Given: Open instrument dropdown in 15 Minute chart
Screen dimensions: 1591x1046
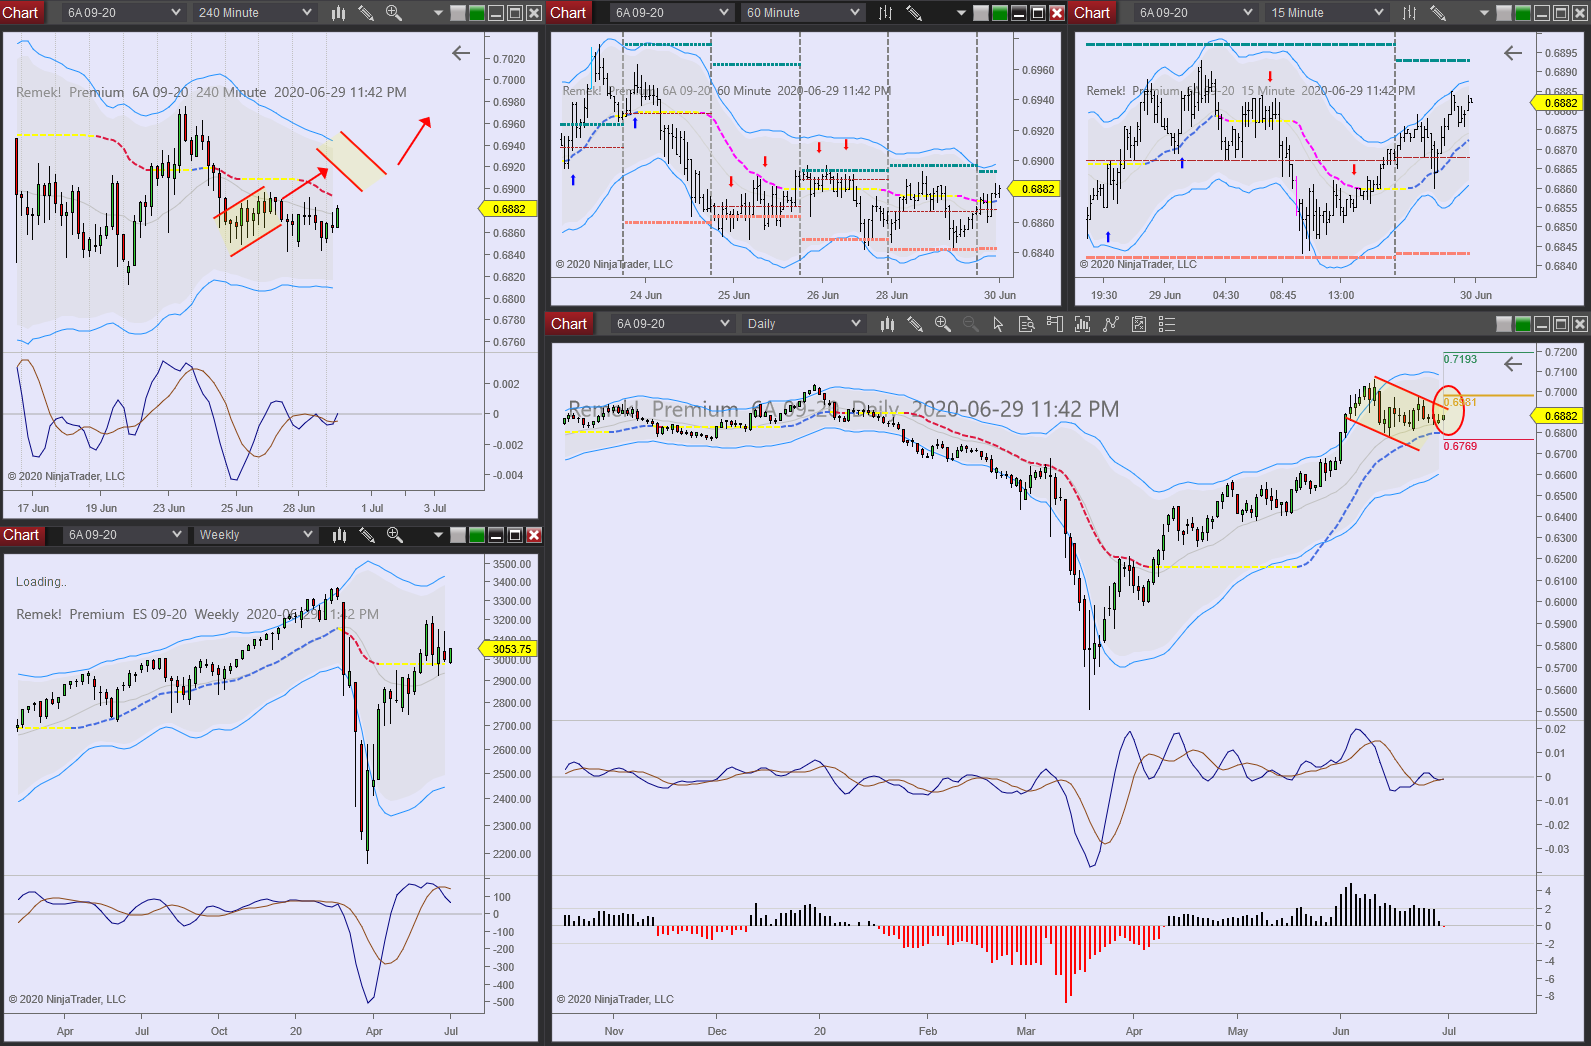Looking at the screenshot, I should (1196, 13).
